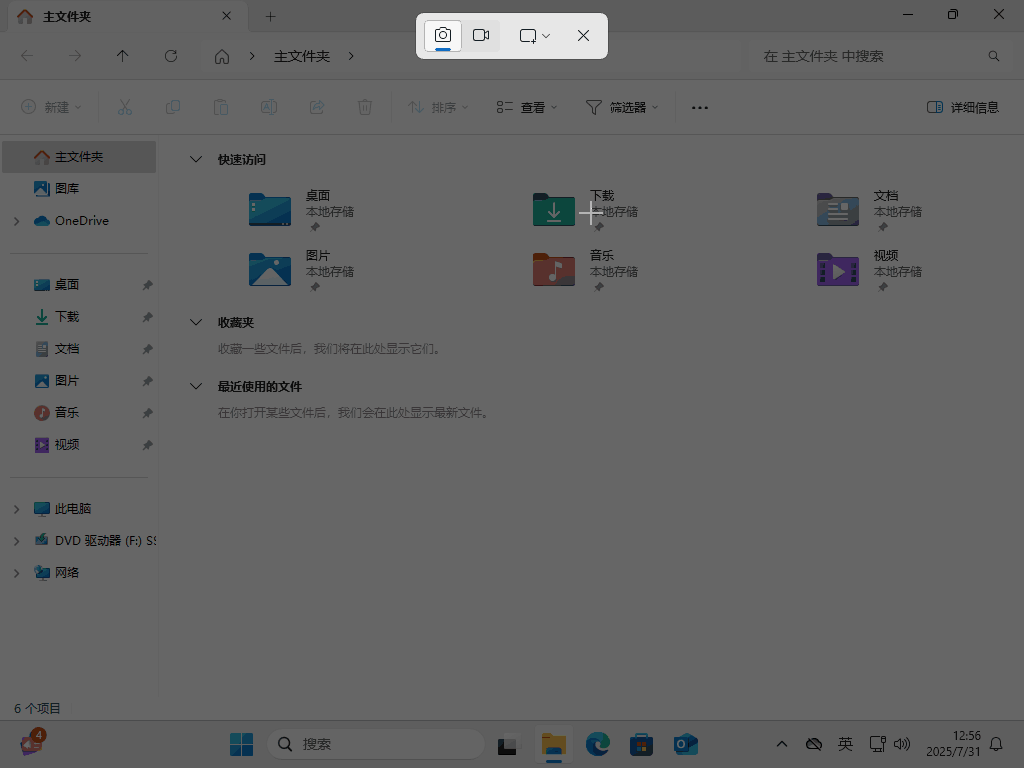Toggle the 详细信息 details pane

point(963,107)
